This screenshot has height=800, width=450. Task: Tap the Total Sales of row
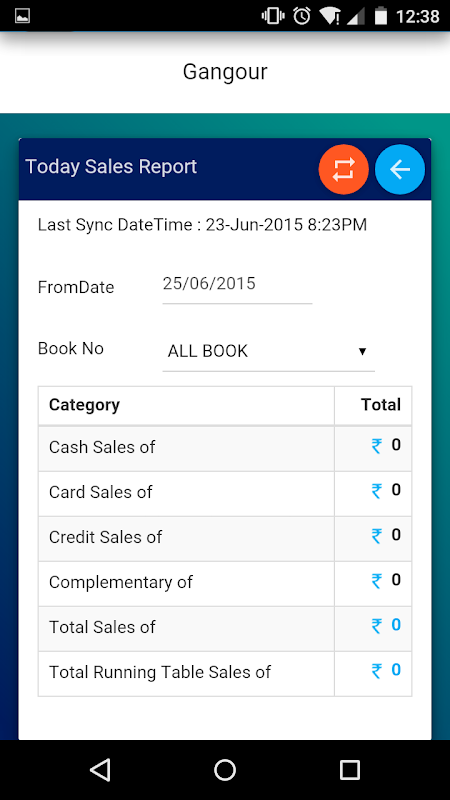click(225, 628)
